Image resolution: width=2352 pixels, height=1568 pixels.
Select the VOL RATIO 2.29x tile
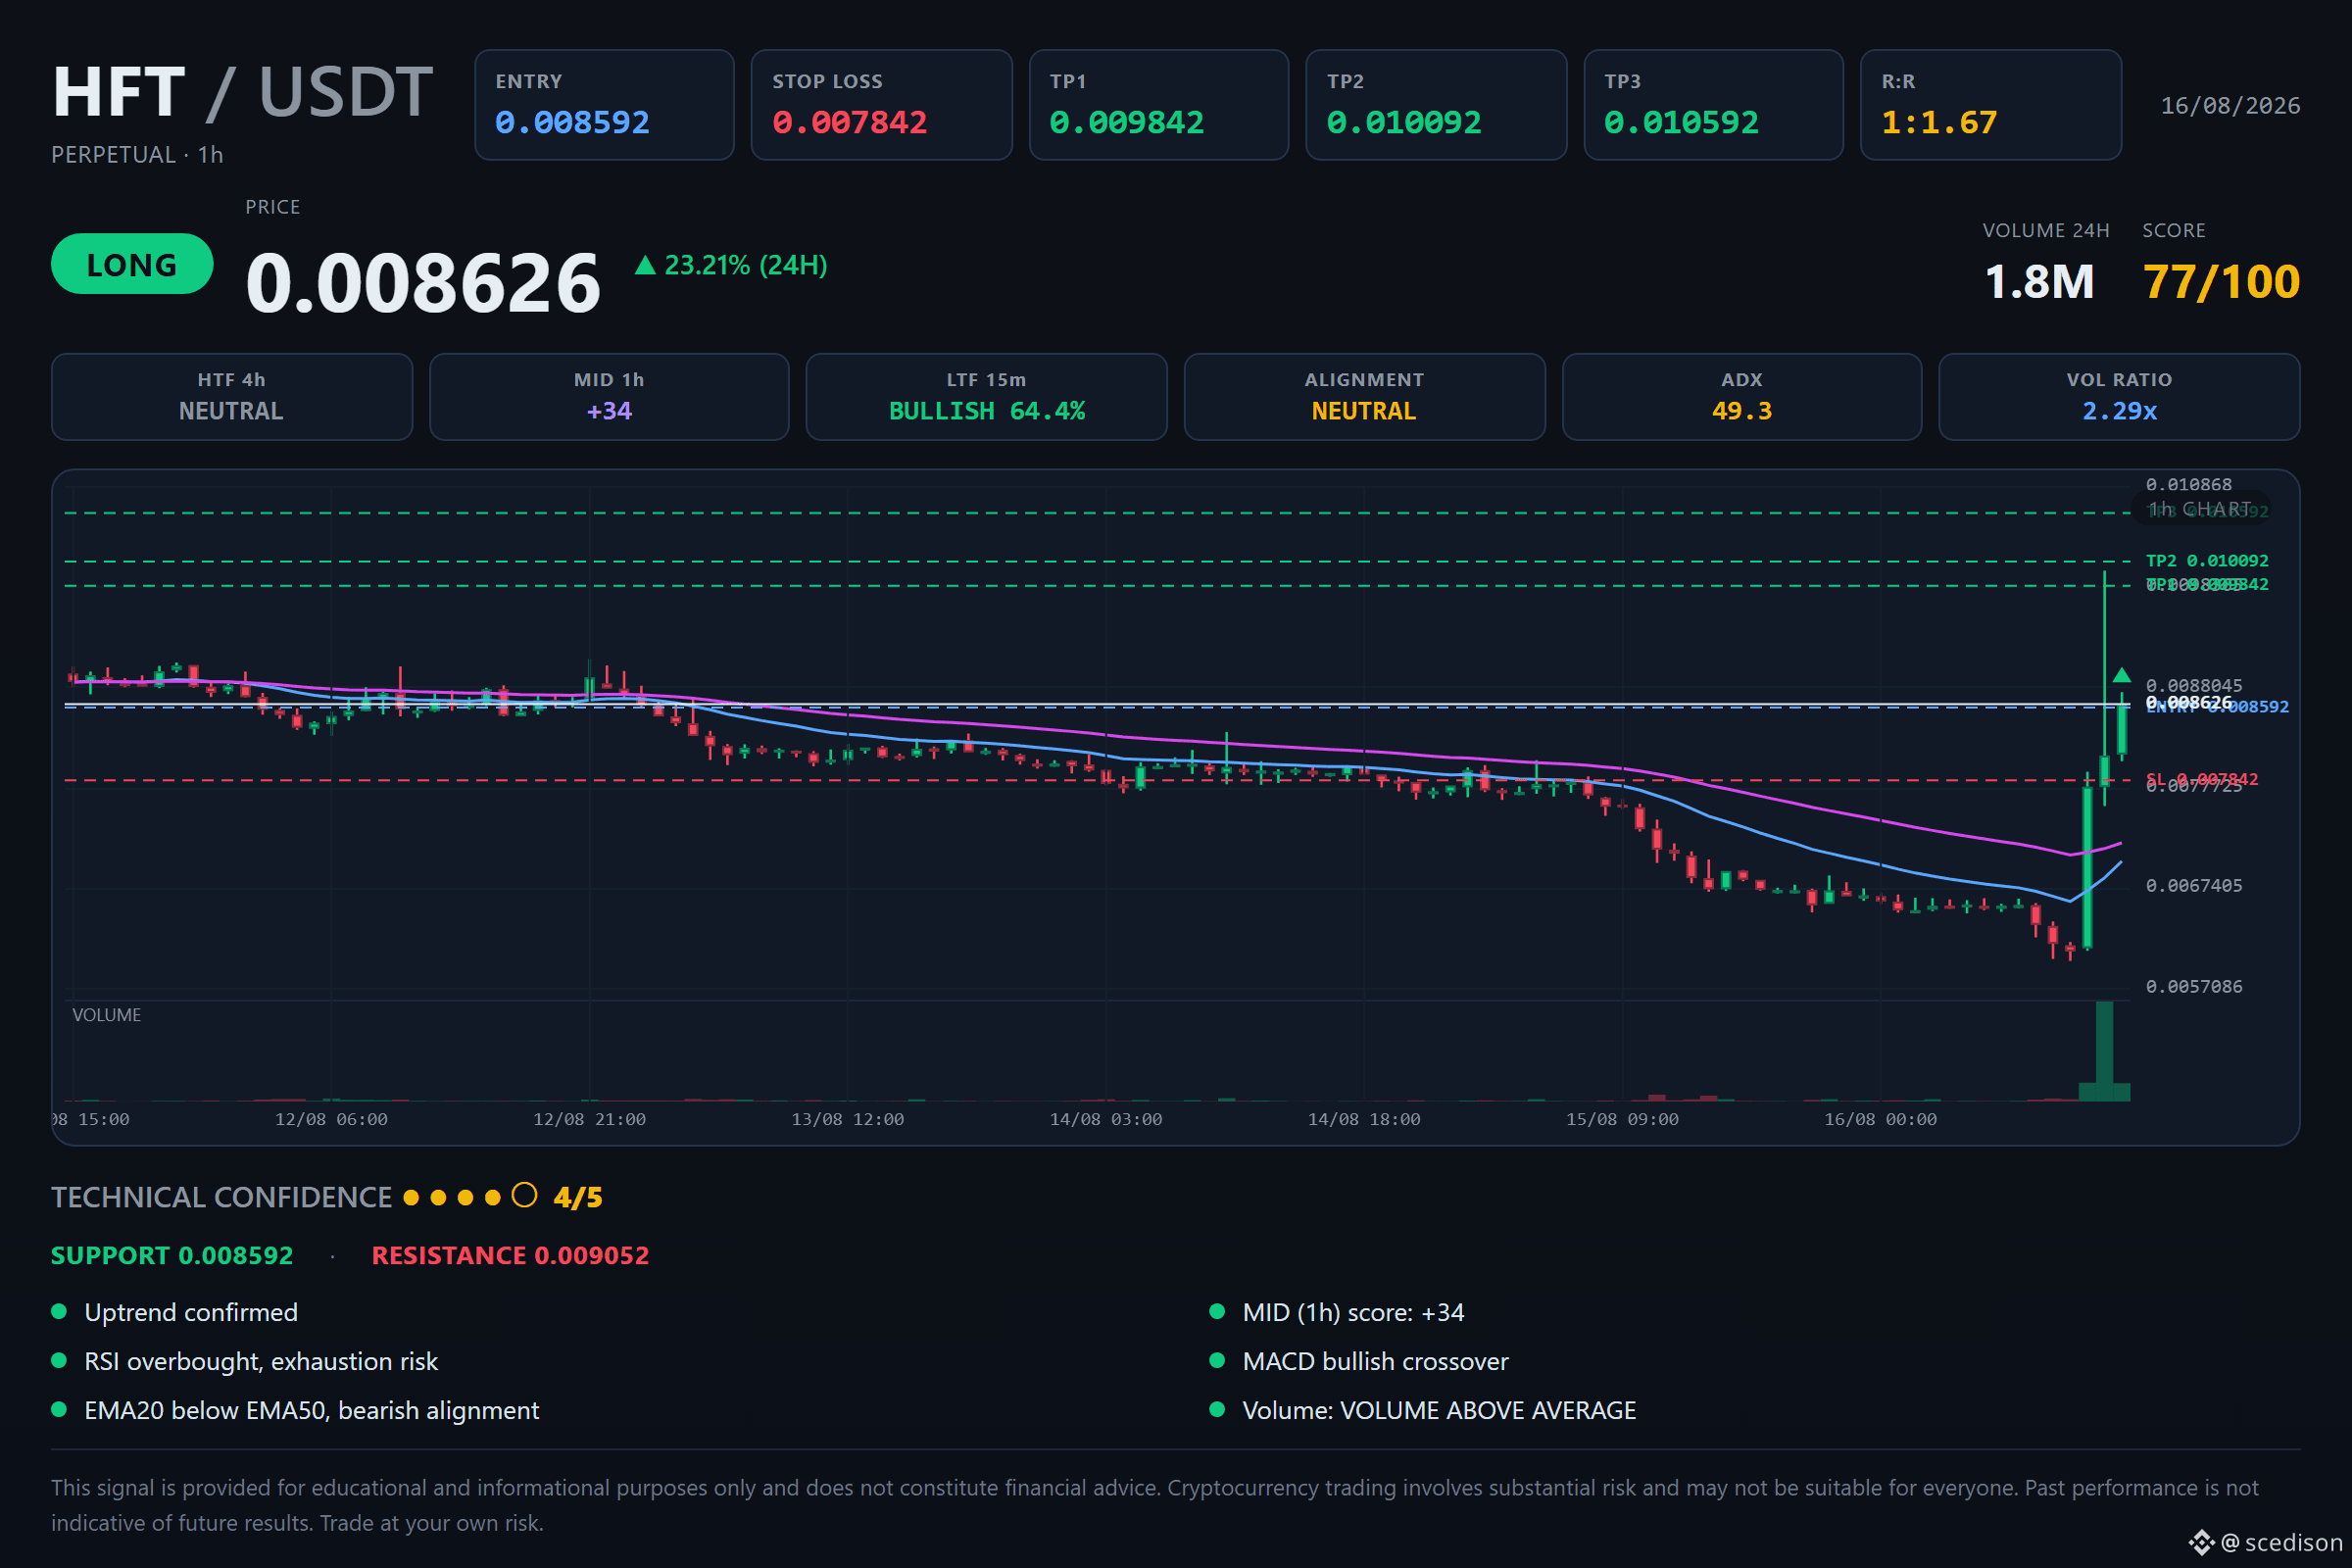[x=2119, y=397]
